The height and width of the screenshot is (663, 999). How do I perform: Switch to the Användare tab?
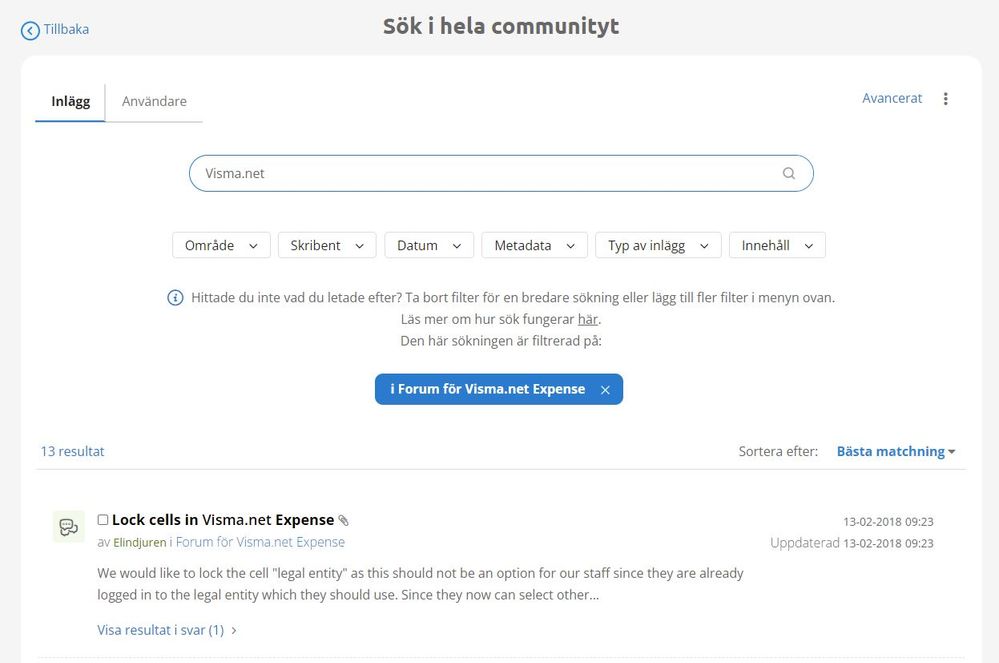tap(154, 101)
